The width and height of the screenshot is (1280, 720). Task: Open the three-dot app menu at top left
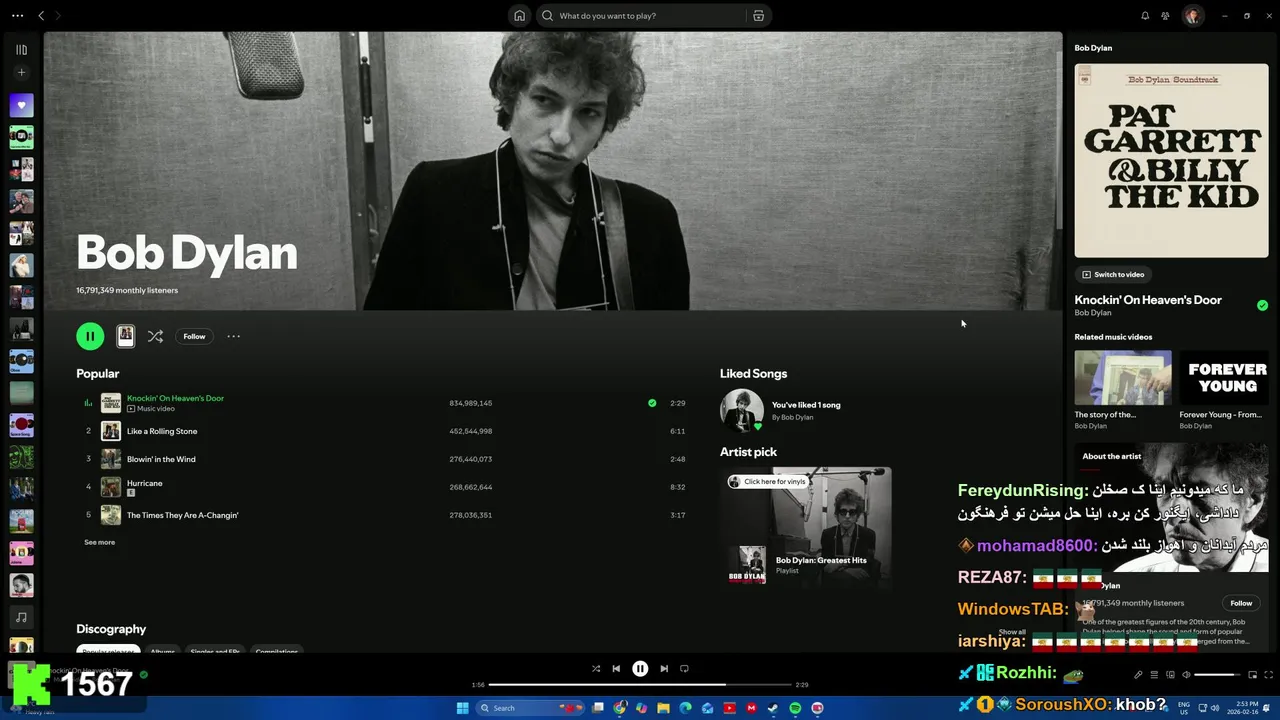coord(17,16)
